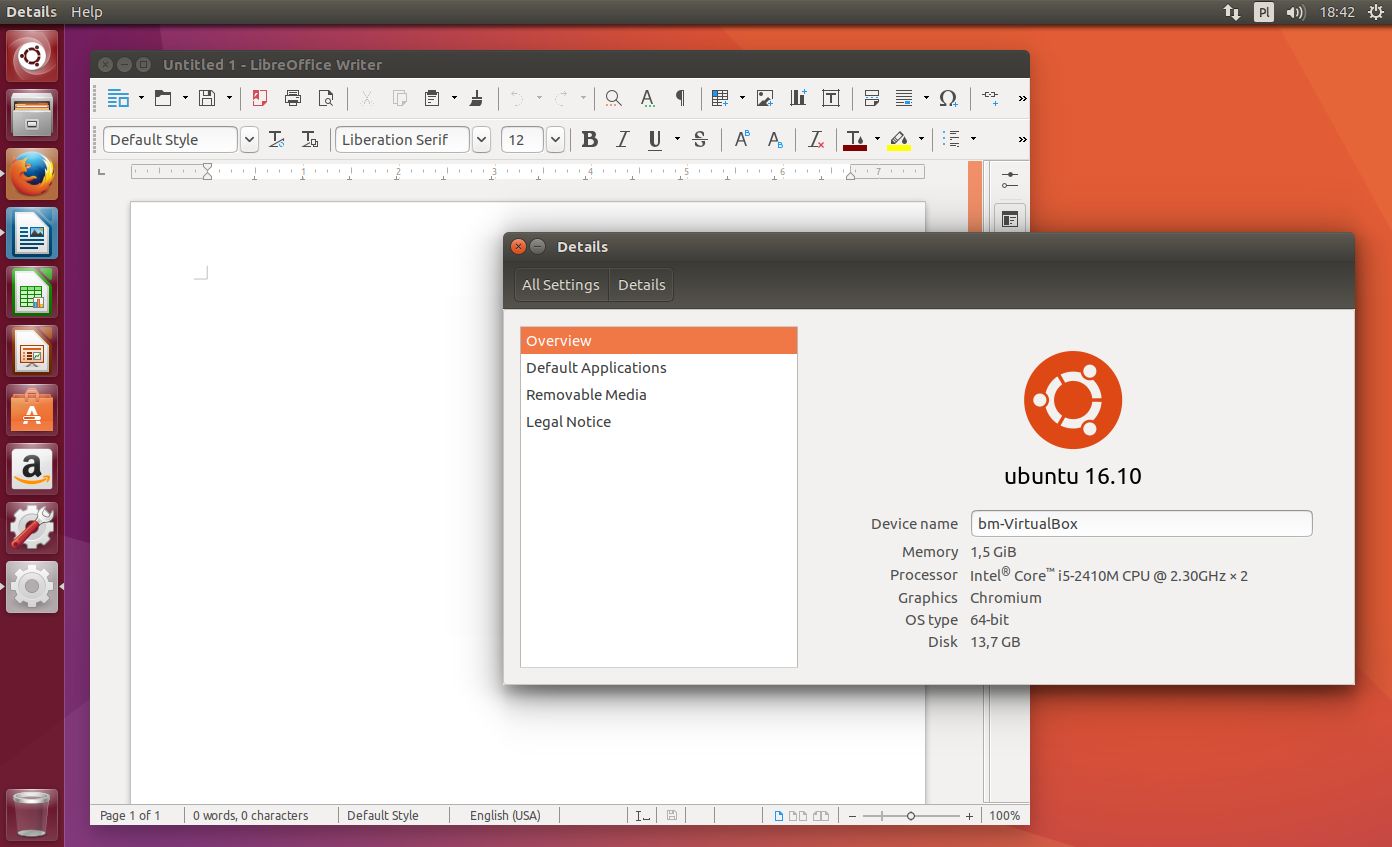Click the Device name text field
This screenshot has width=1392, height=847.
(1140, 524)
